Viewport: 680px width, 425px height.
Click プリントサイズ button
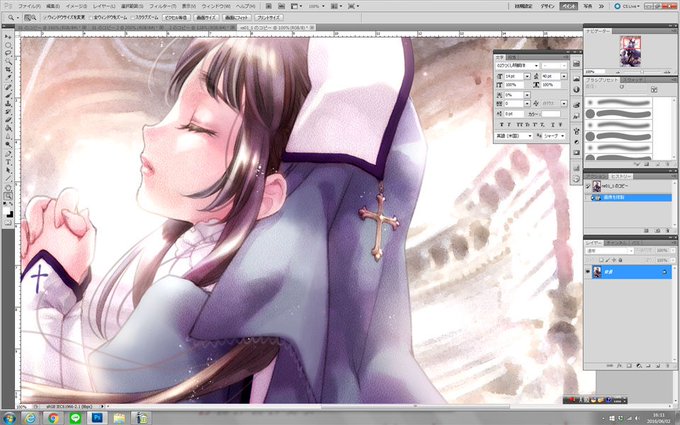coord(269,17)
